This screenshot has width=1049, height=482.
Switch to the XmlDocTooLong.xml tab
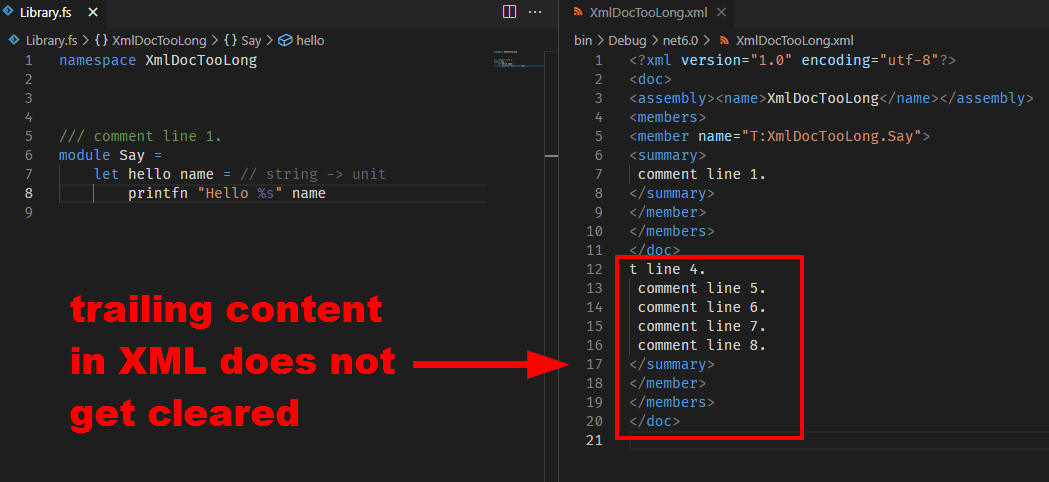pyautogui.click(x=649, y=13)
